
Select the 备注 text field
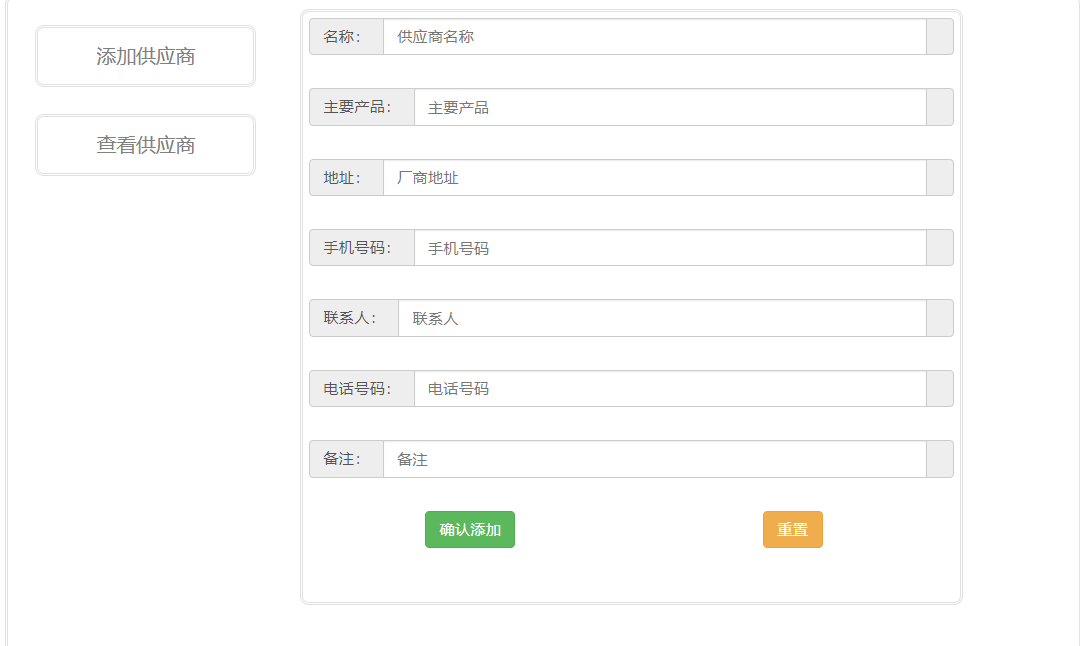(x=654, y=459)
